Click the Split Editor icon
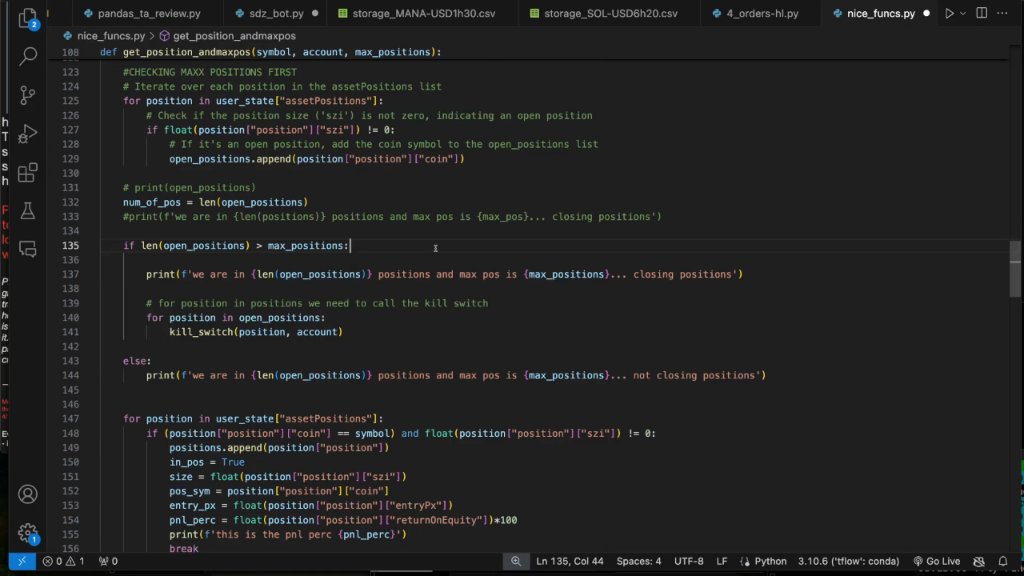This screenshot has width=1024, height=576. pyautogui.click(x=982, y=13)
